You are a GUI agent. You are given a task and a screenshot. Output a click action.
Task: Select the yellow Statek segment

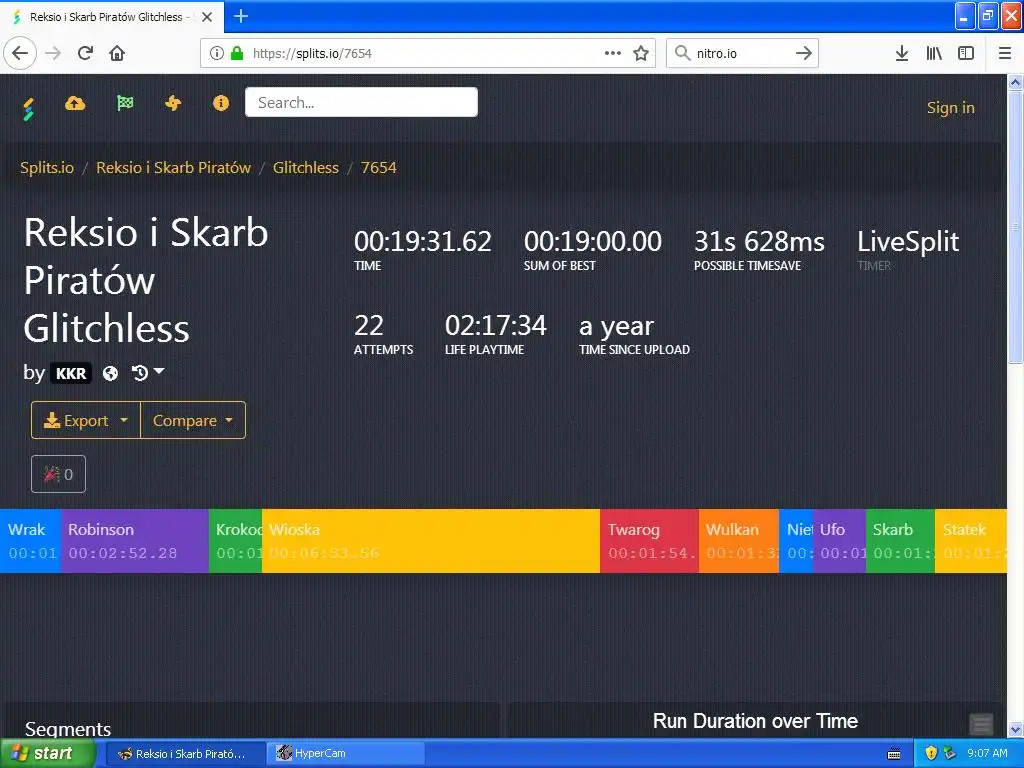[970, 541]
